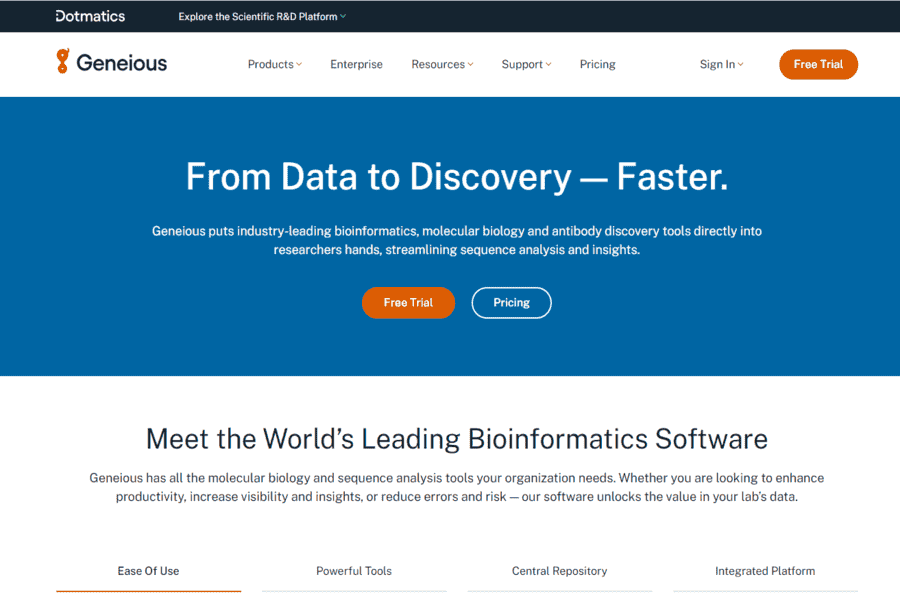The image size is (900, 600).
Task: Click the Dotmatics logo in top bar
Action: 90,16
